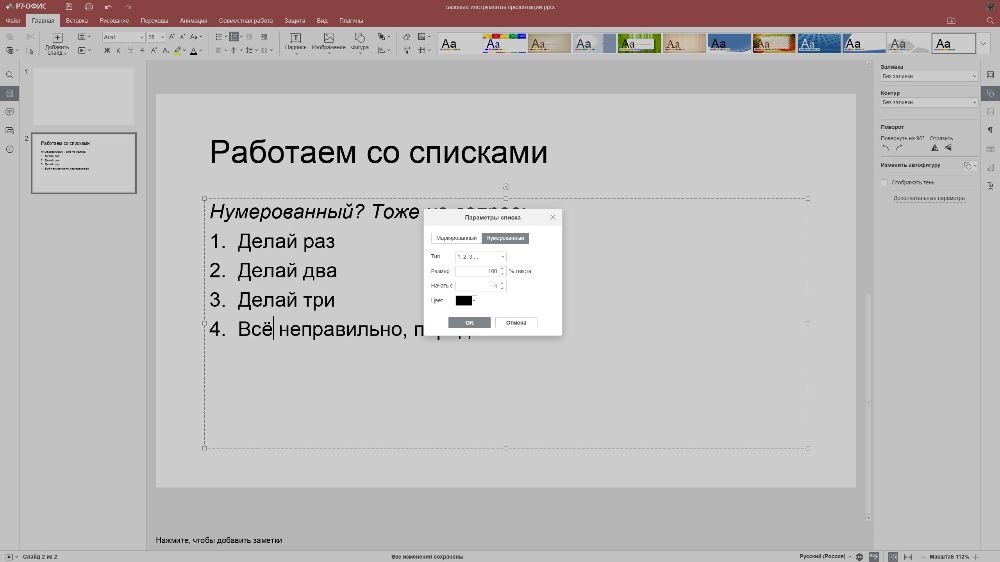Open the Тип numbering dropdown in dialog
This screenshot has height=562, width=1000.
tap(481, 256)
